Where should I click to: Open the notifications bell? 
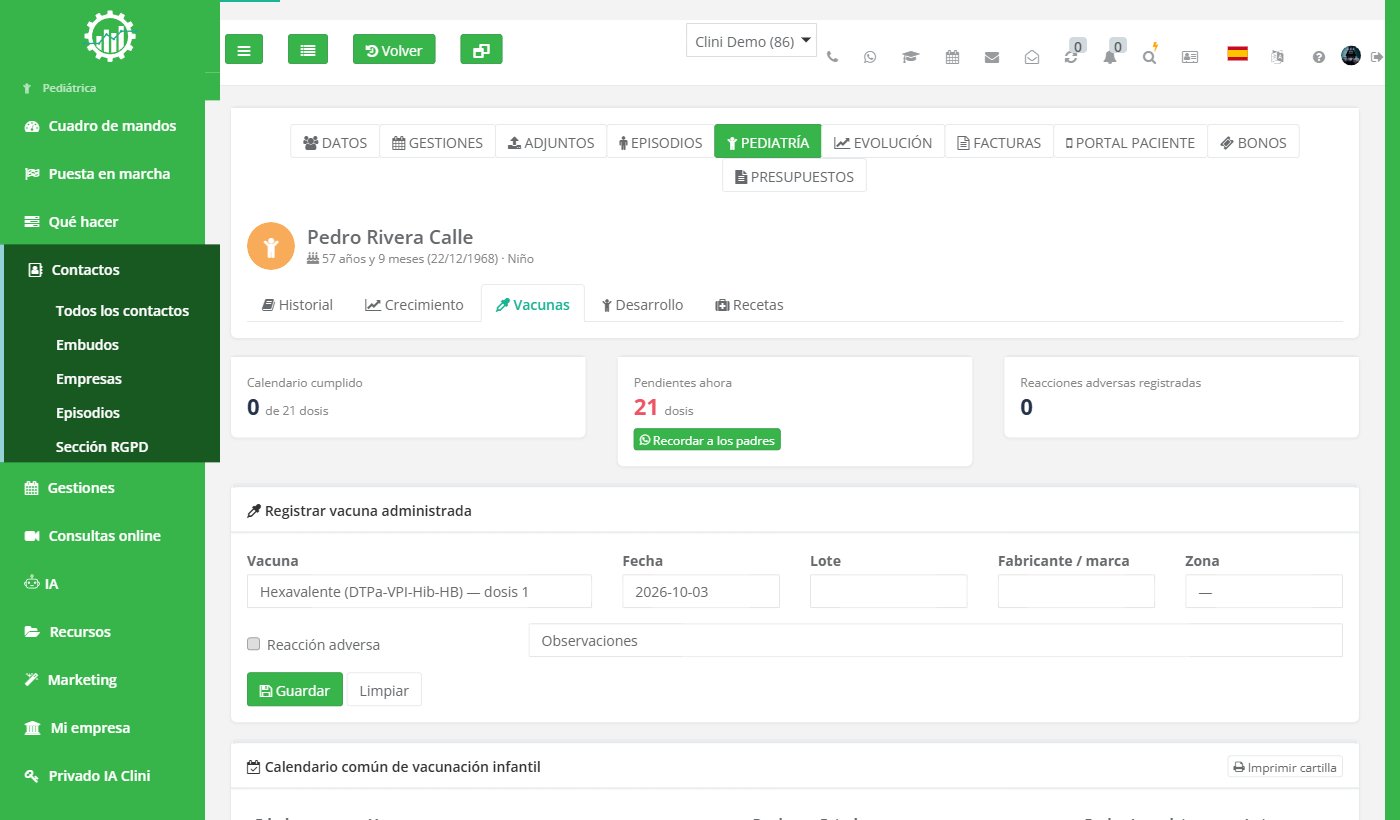click(x=1111, y=55)
